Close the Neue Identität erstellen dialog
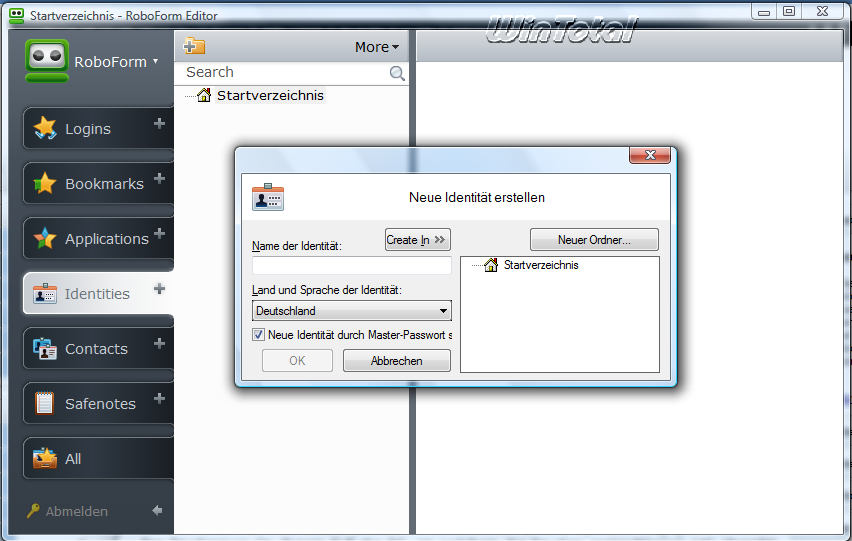Screen dimensions: 852x541 click(x=650, y=155)
